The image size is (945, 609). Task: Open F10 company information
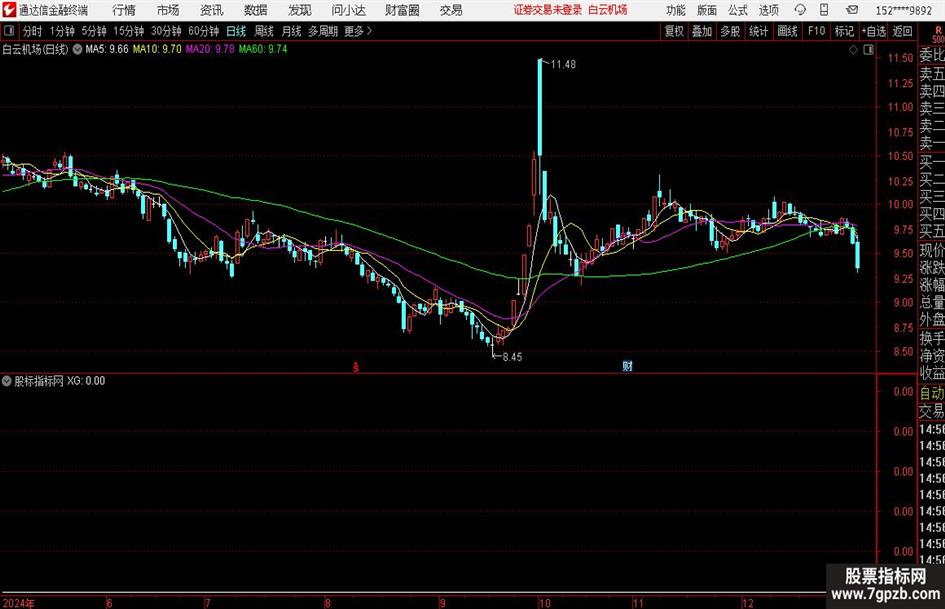click(817, 31)
